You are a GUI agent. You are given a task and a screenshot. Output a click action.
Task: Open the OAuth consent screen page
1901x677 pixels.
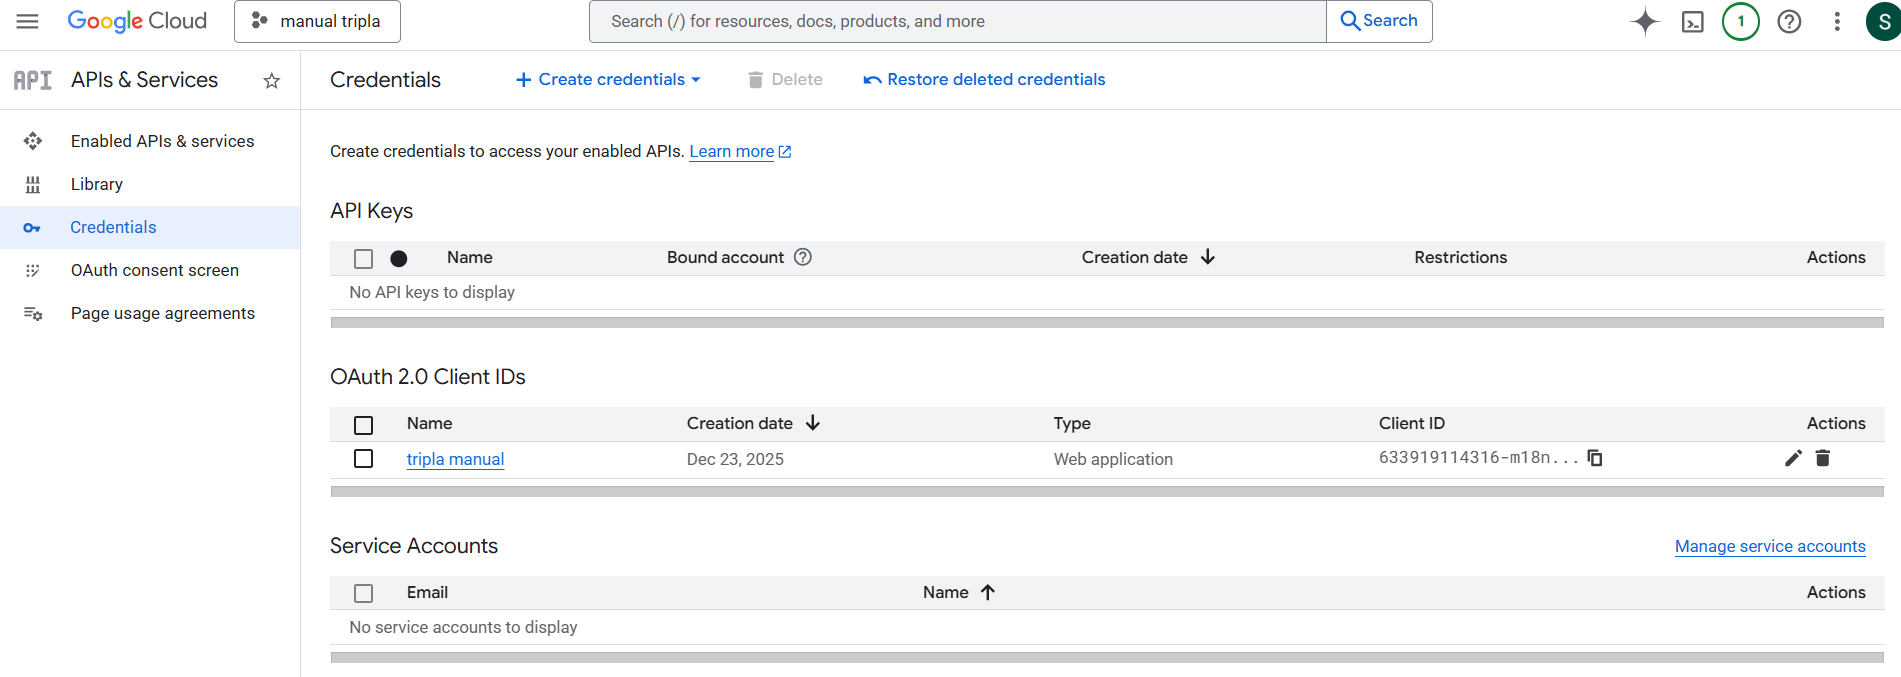tap(154, 270)
